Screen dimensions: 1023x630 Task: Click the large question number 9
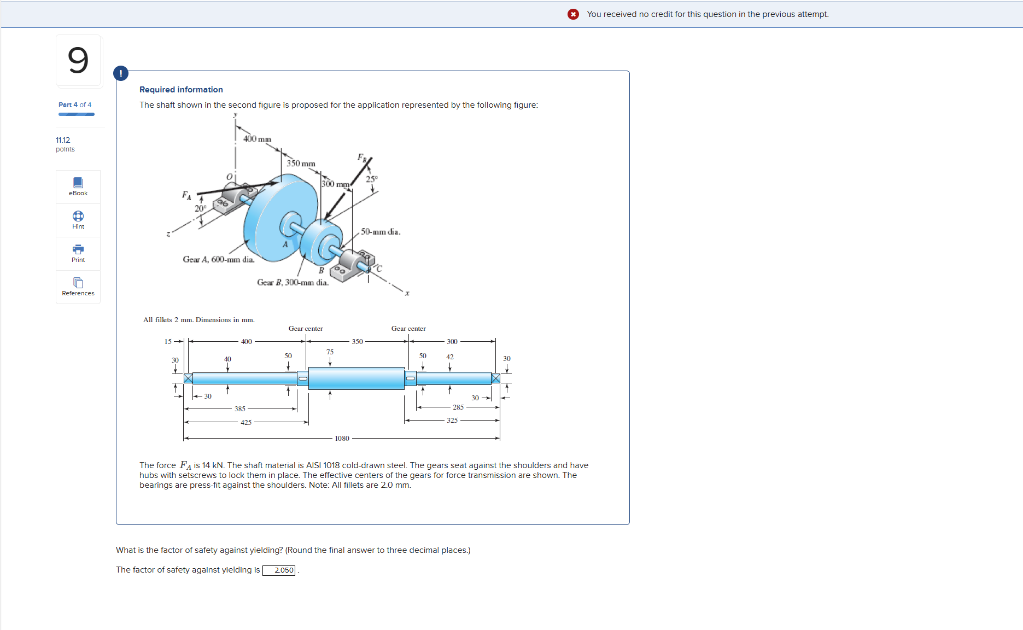point(78,61)
